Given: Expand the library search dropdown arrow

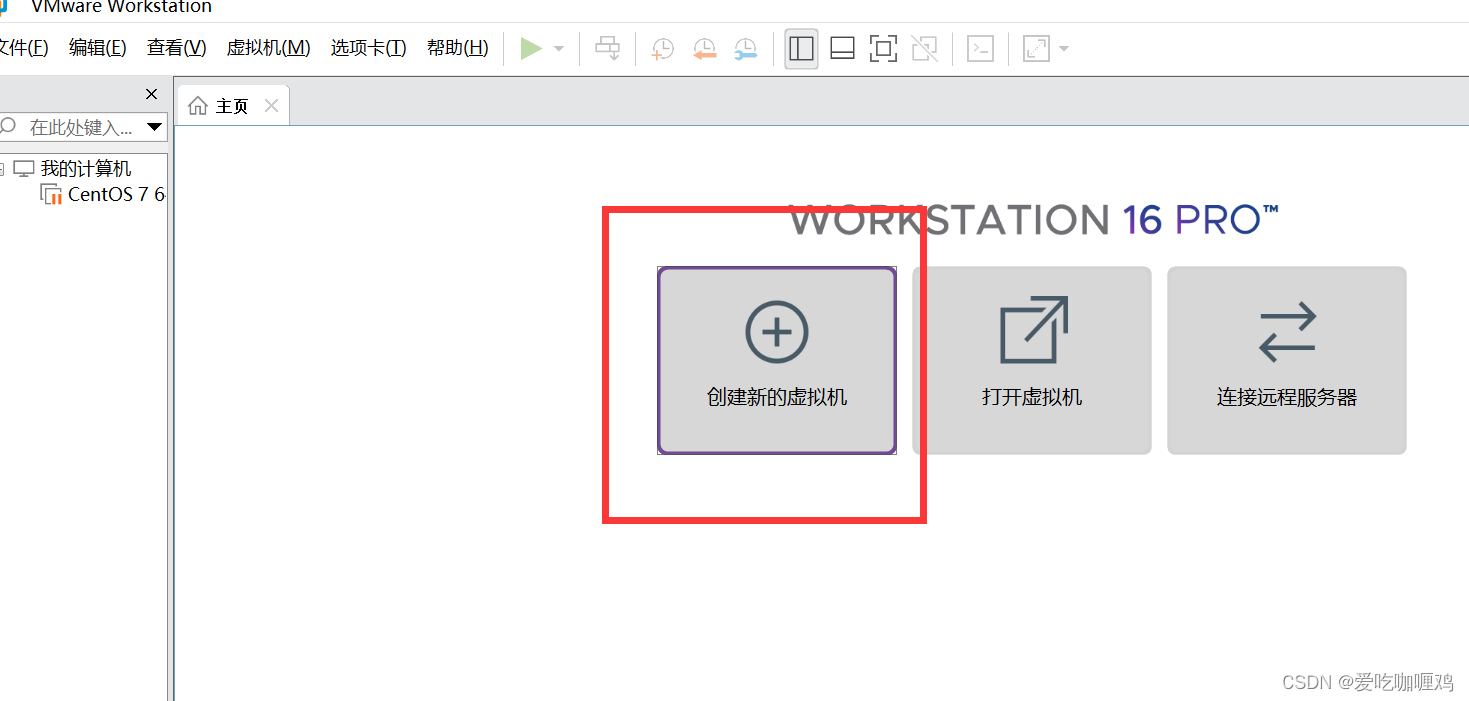Looking at the screenshot, I should click(154, 127).
